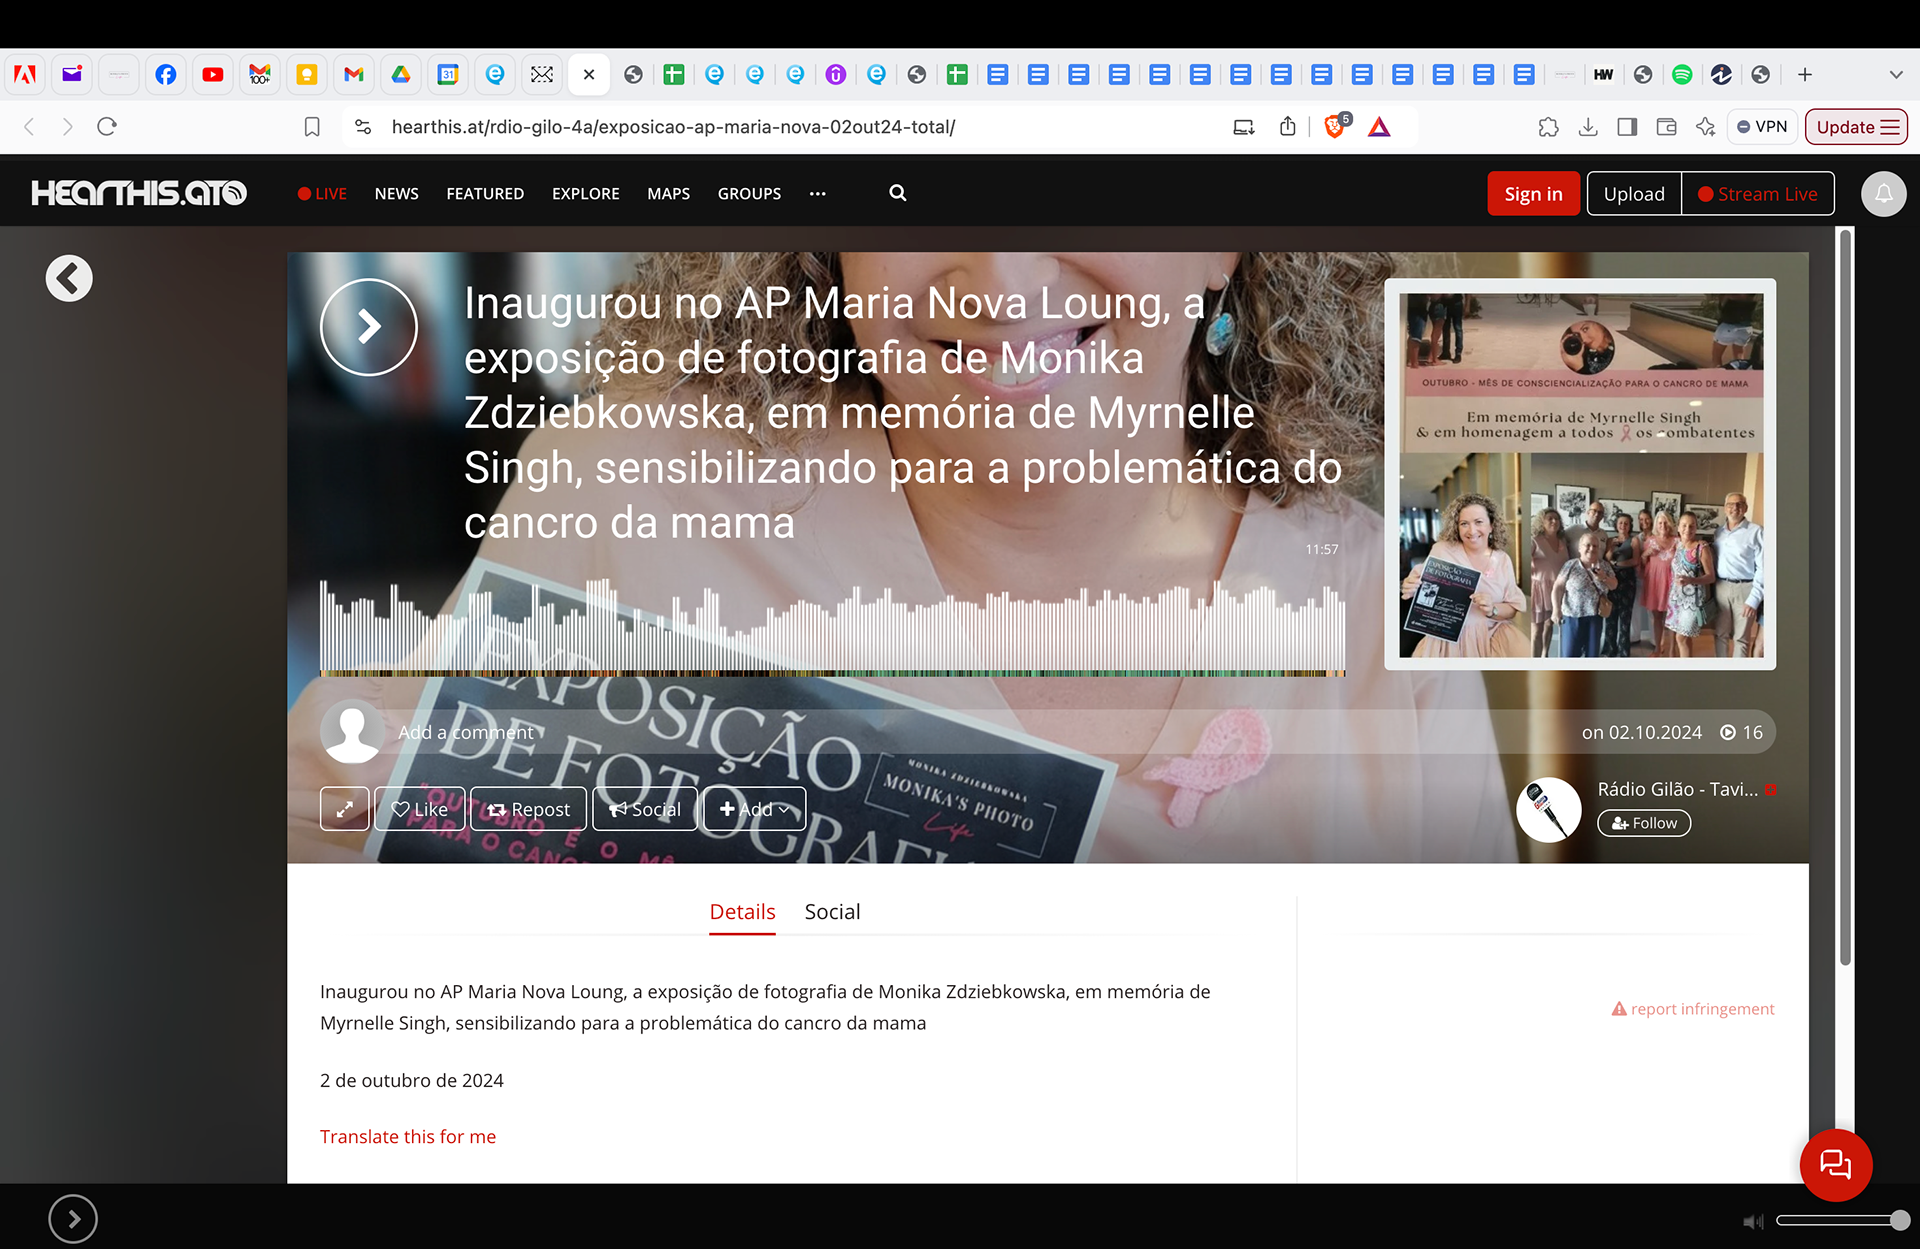1920x1249 pixels.
Task: Toggle the browser sidebar panel icon
Action: click(x=1627, y=127)
